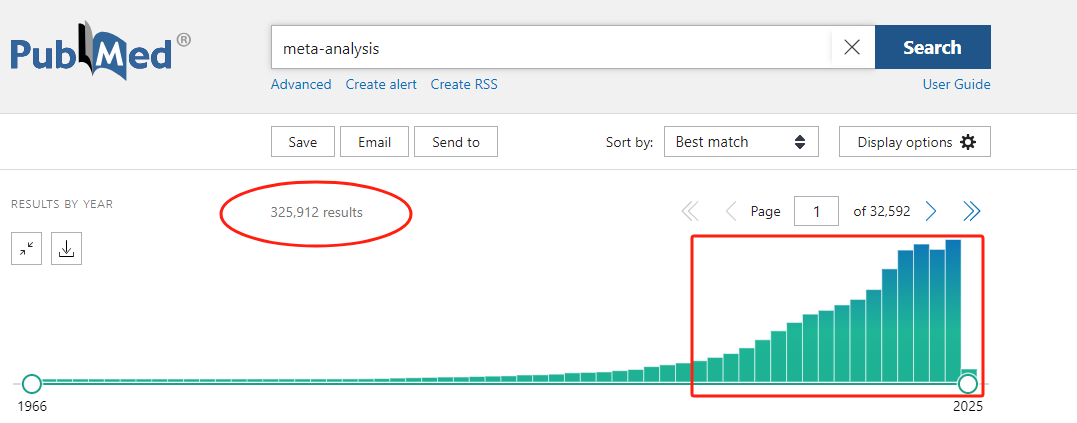Click the Save button

coord(303,142)
